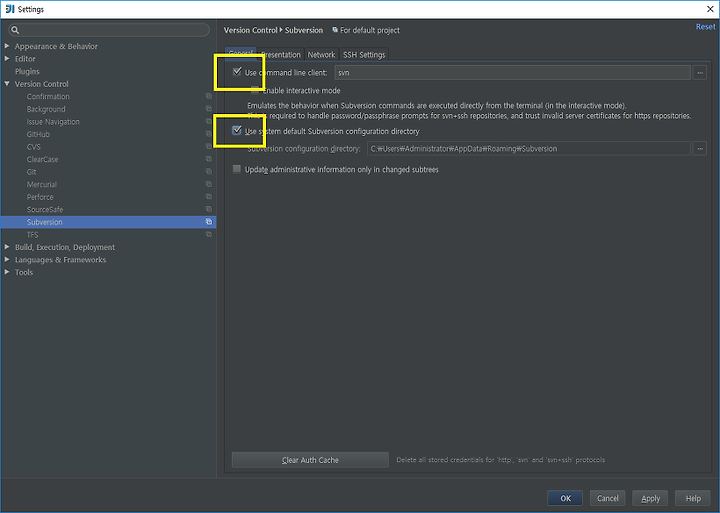
Task: Click the 'For default project' icon
Action: [335, 30]
